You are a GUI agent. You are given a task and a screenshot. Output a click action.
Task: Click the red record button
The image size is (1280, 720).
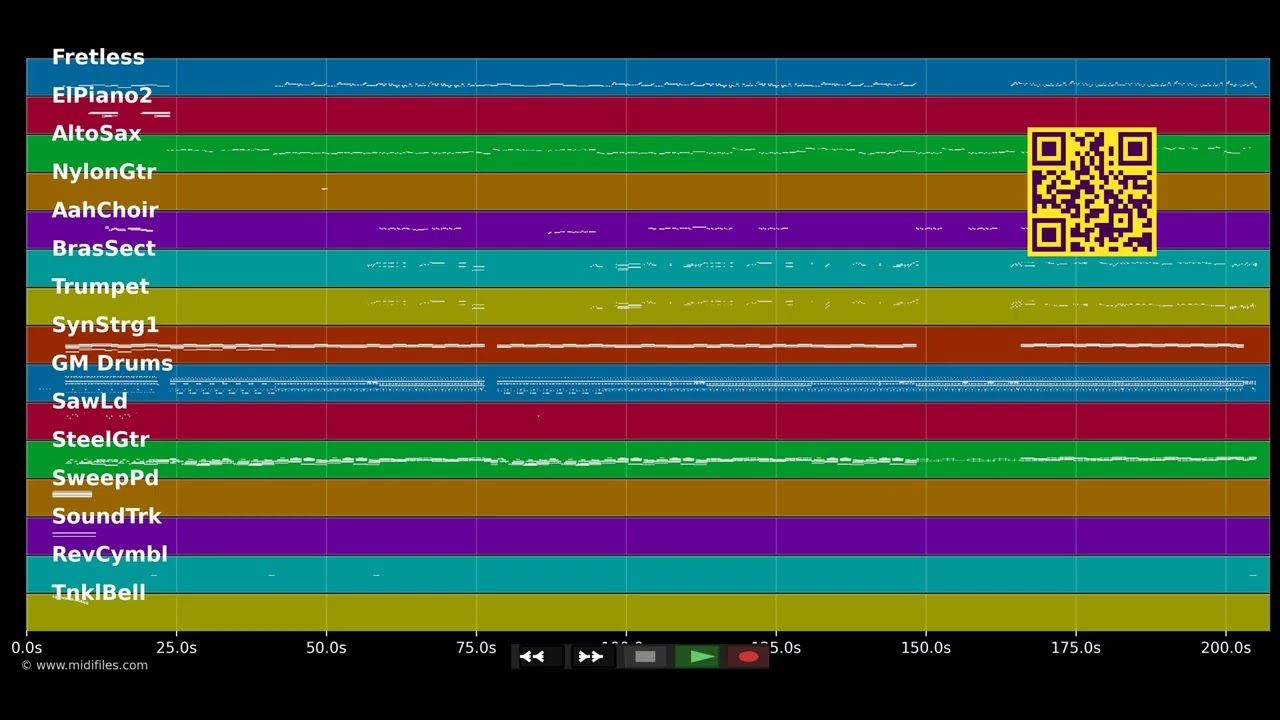pos(749,657)
